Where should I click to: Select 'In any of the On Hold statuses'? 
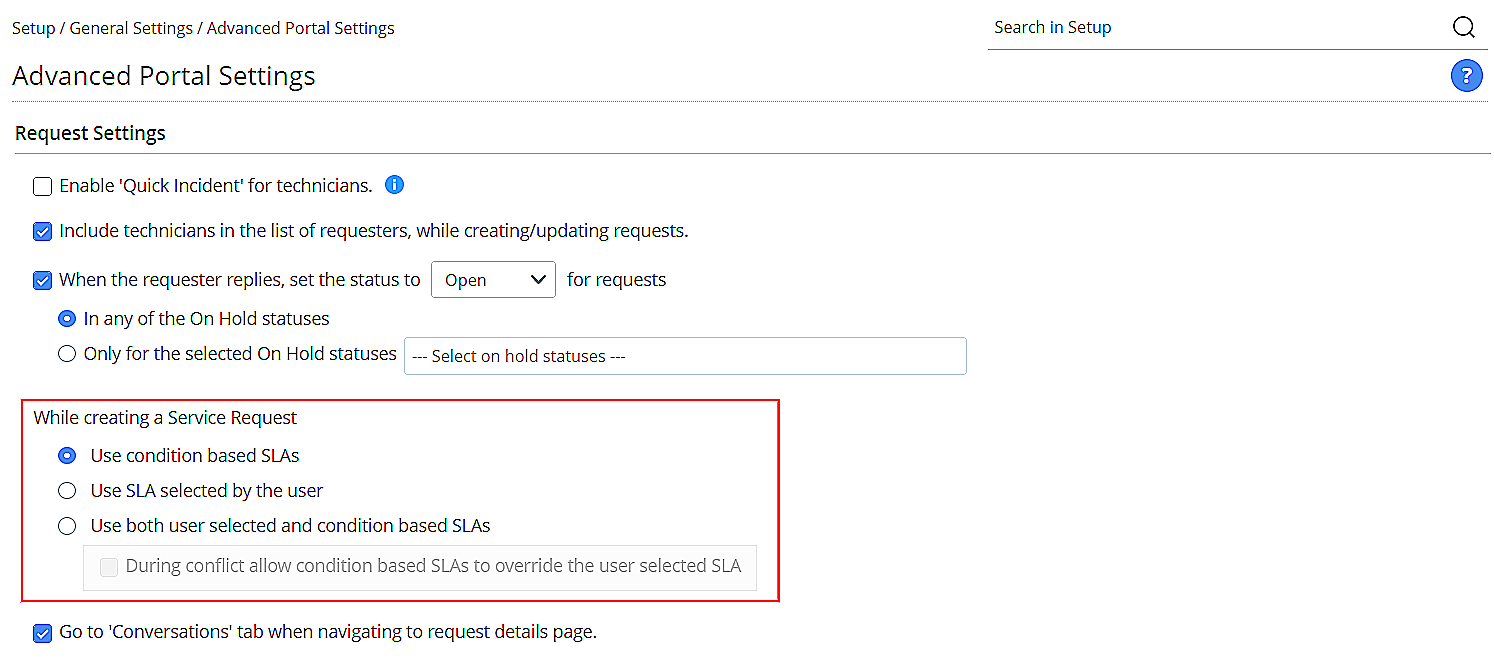67,319
